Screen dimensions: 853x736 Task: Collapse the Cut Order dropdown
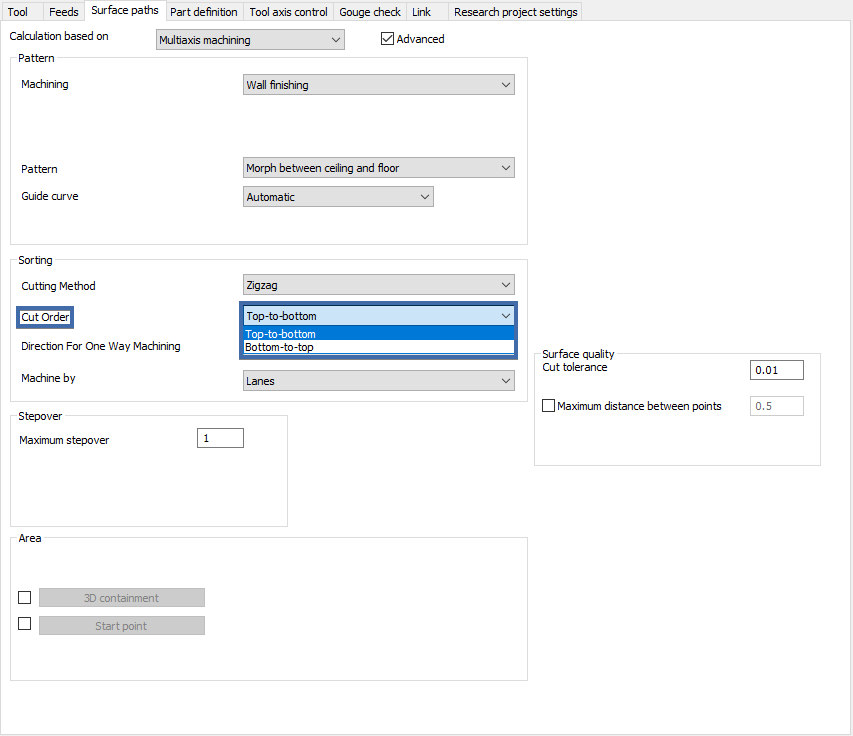tap(379, 316)
